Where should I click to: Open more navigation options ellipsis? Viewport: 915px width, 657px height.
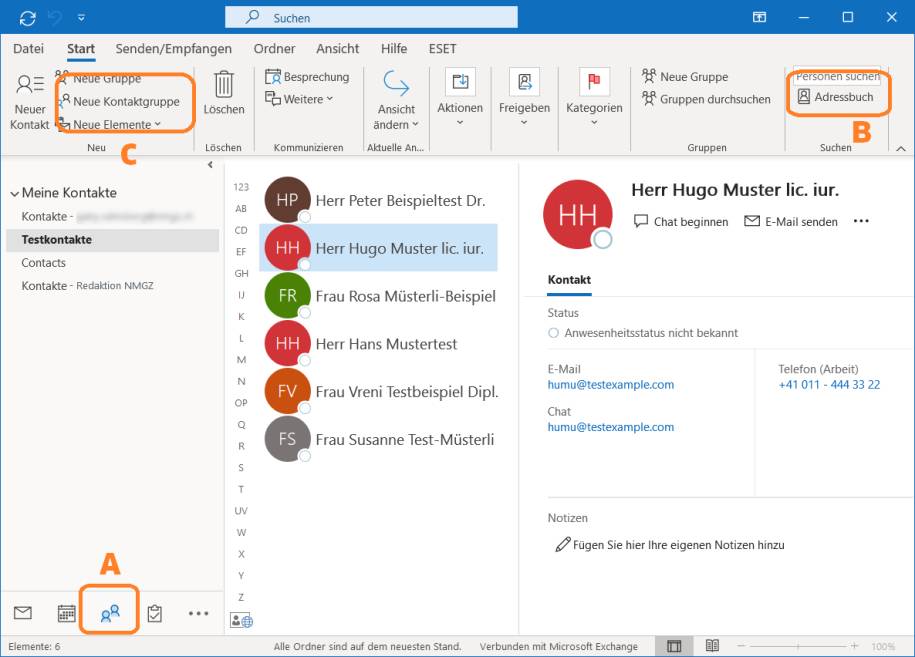tap(198, 613)
